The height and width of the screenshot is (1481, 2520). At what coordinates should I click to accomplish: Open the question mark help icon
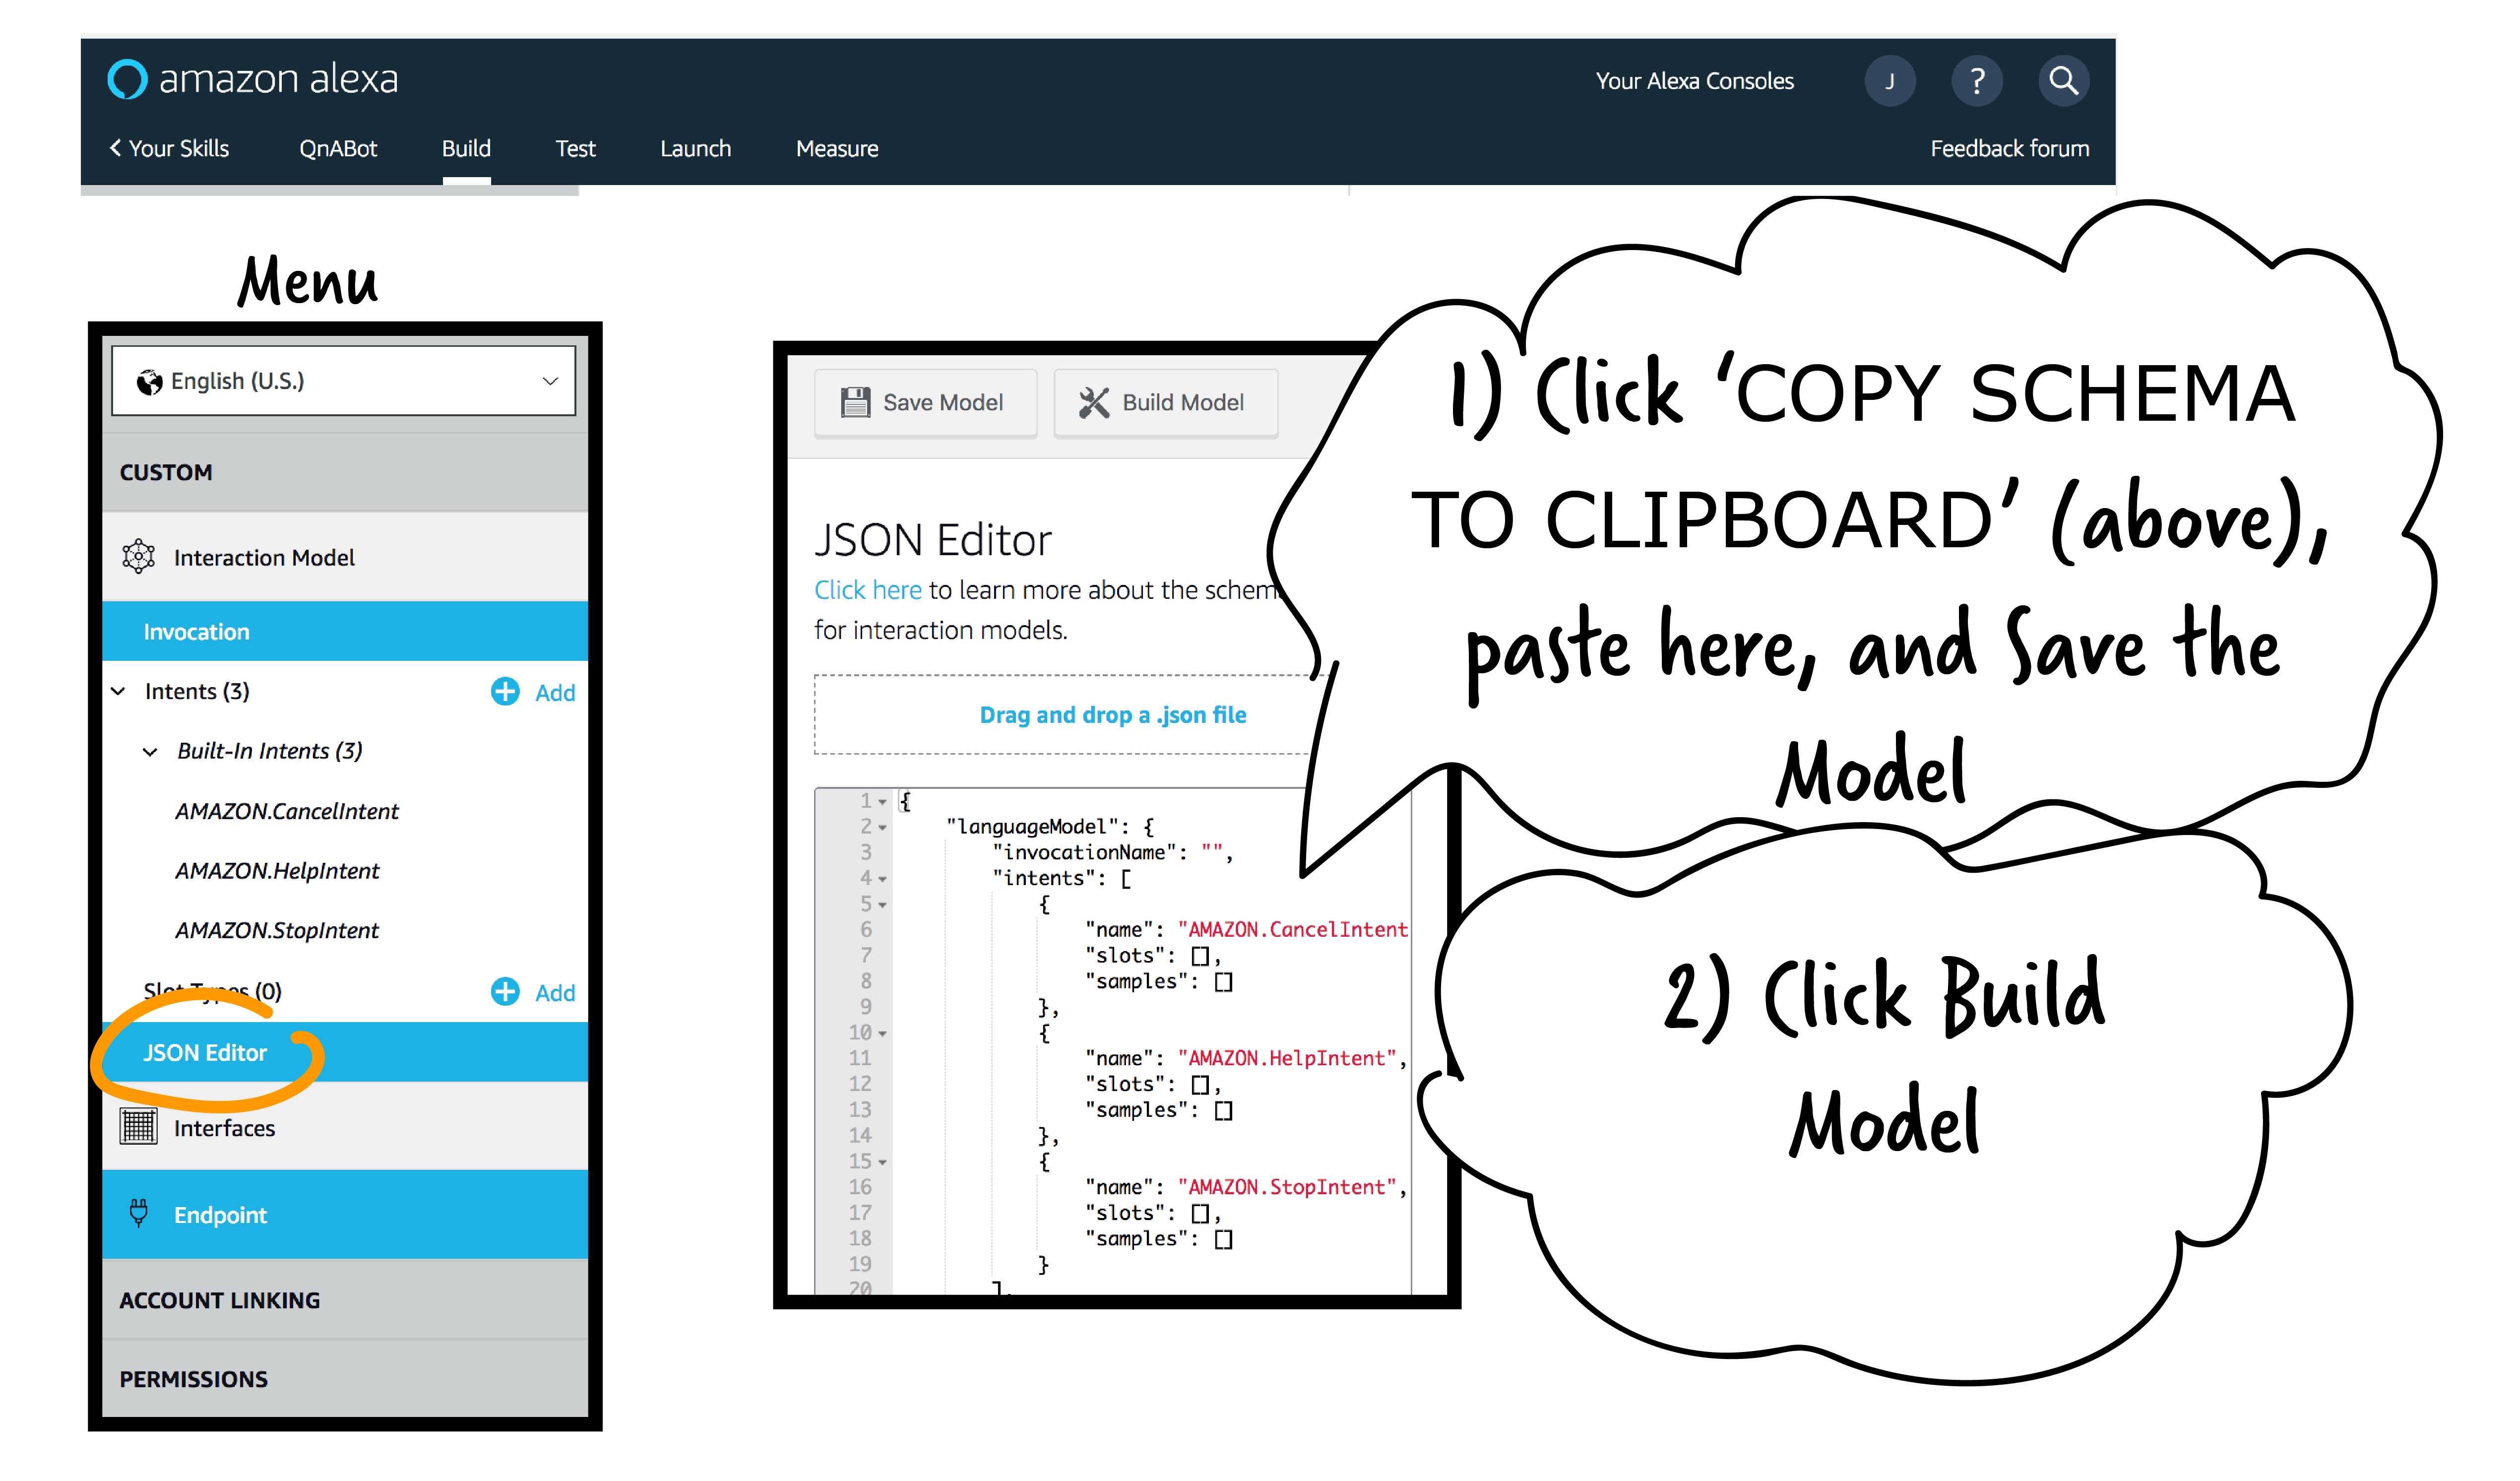click(x=1976, y=81)
